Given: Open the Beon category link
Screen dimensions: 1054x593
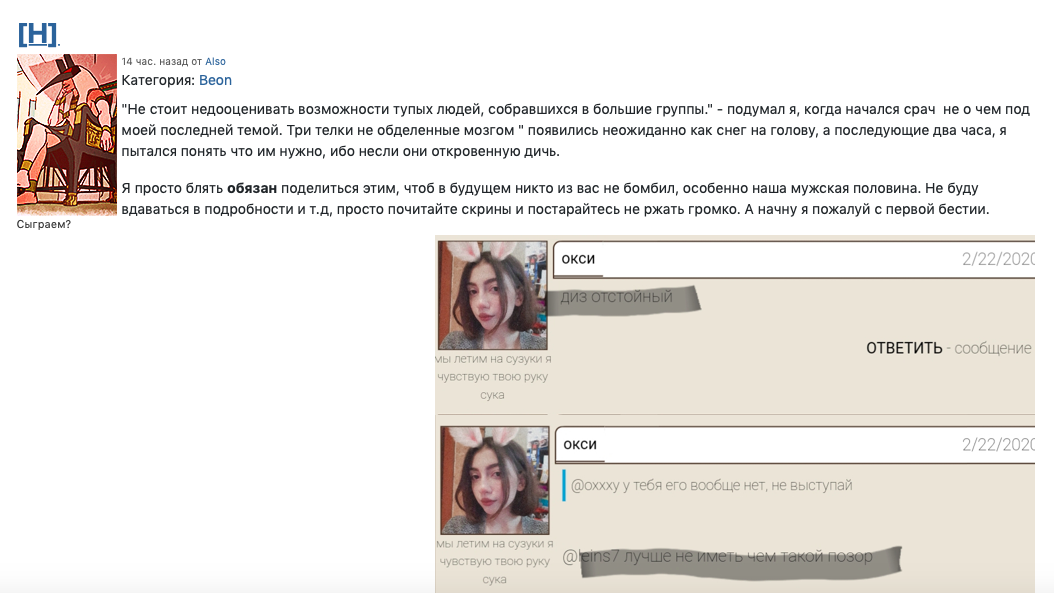Looking at the screenshot, I should 215,80.
